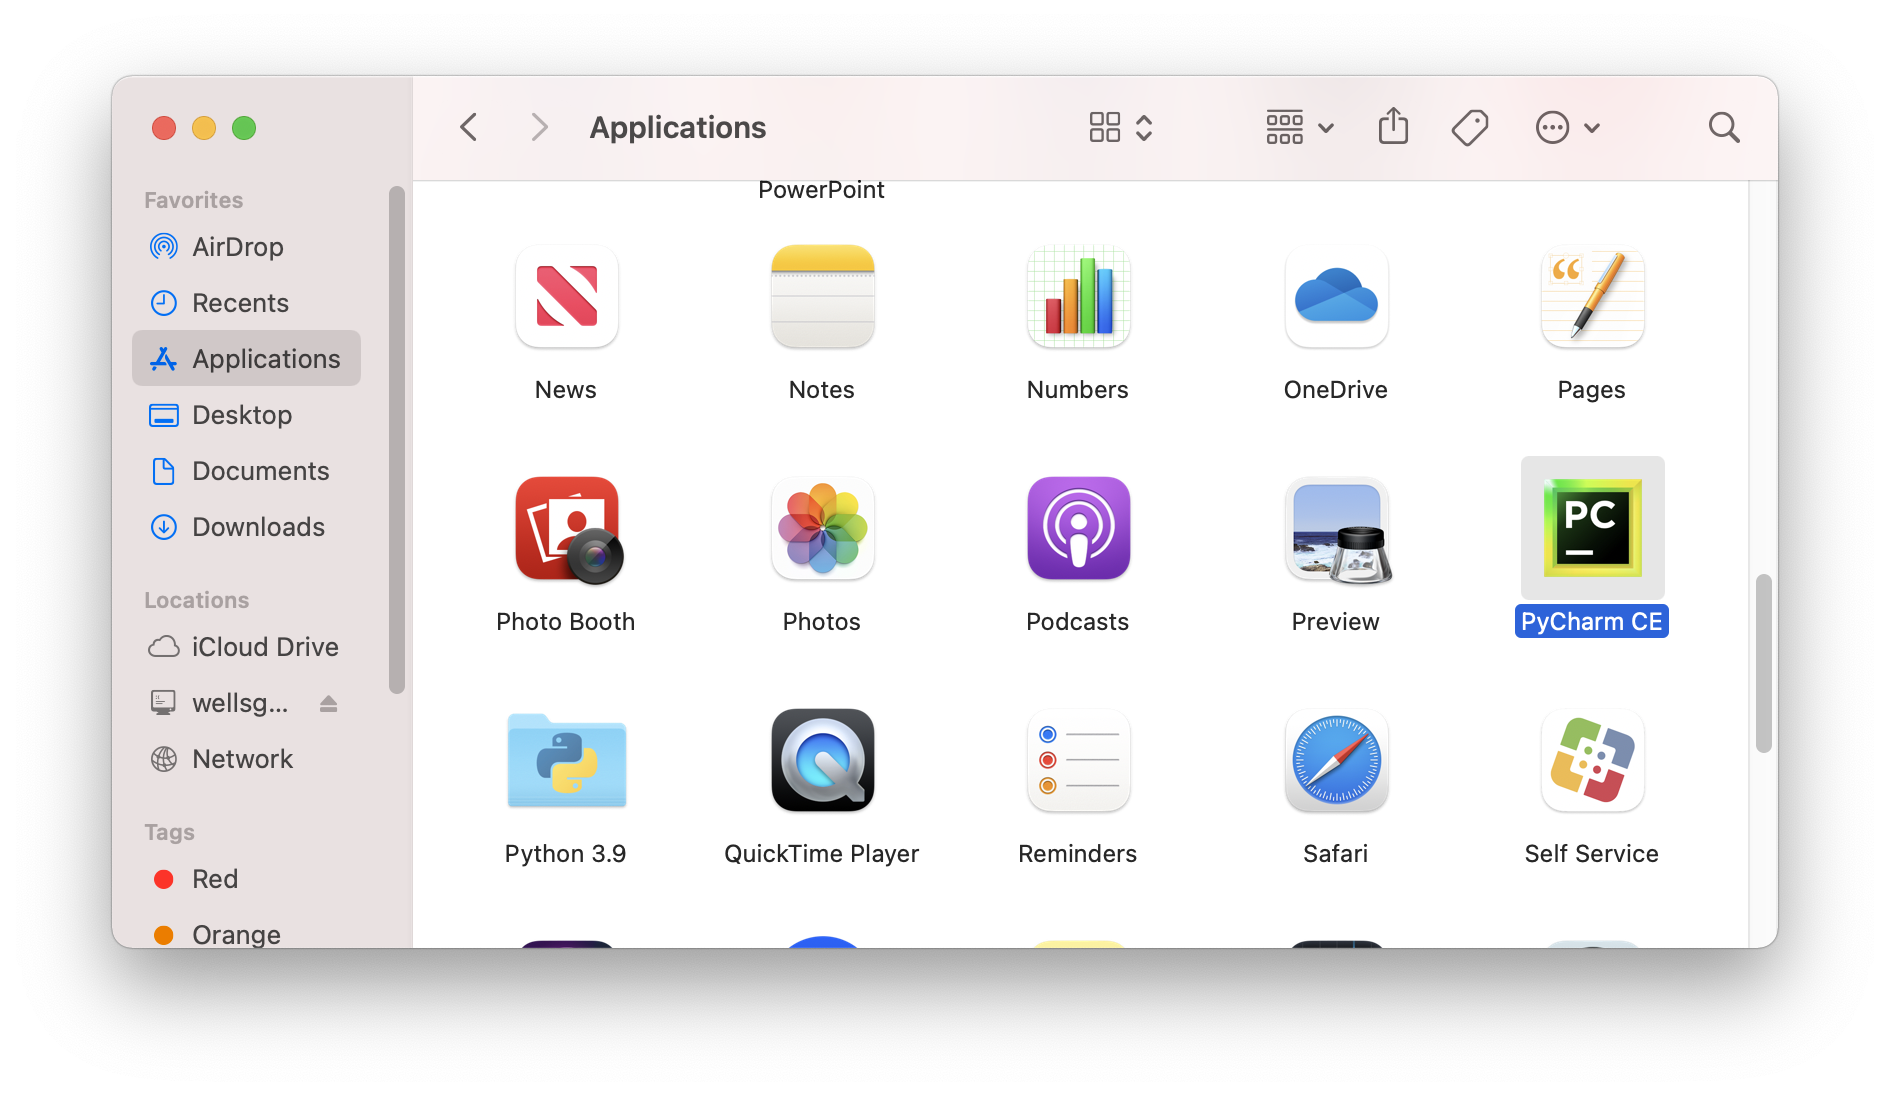Screen dimensions: 1890x1096
Task: Click the main window vertical scrollbar
Action: coord(1763,663)
